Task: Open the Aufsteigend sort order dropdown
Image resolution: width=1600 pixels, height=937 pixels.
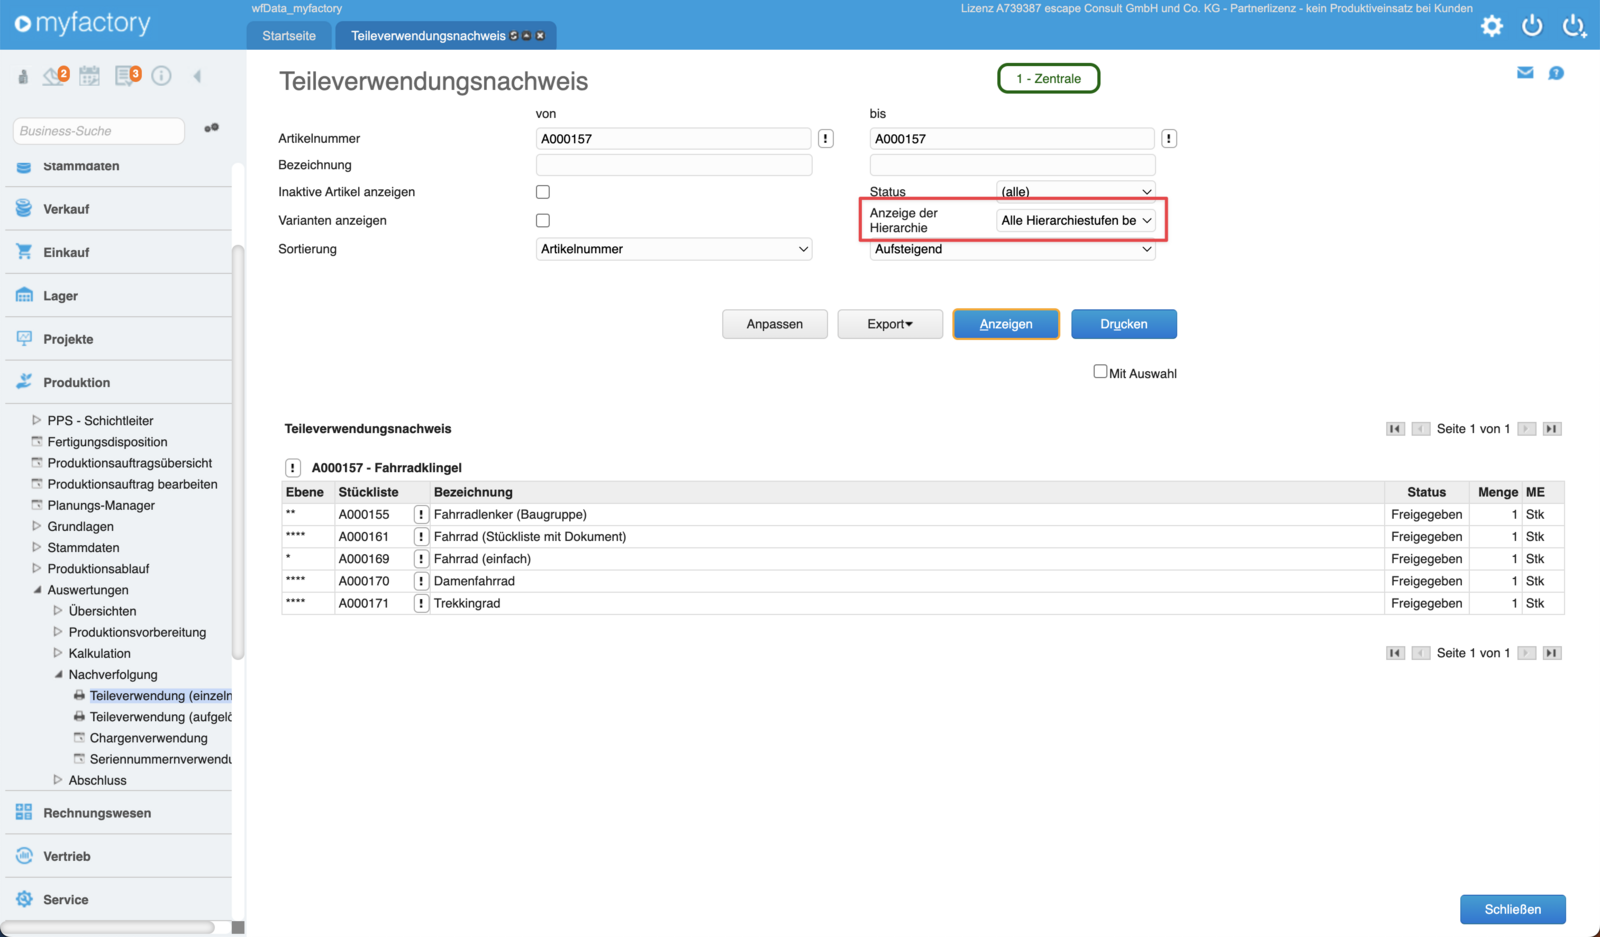Action: point(1013,249)
